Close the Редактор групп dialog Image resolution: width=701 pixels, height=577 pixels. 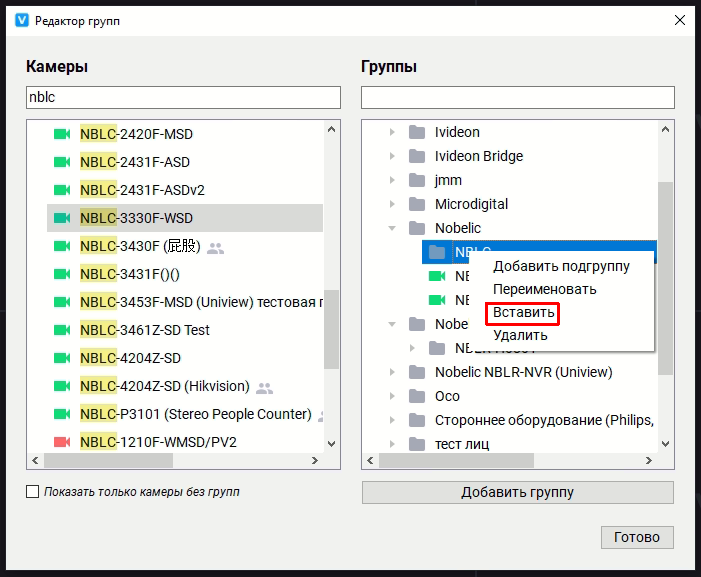click(680, 21)
